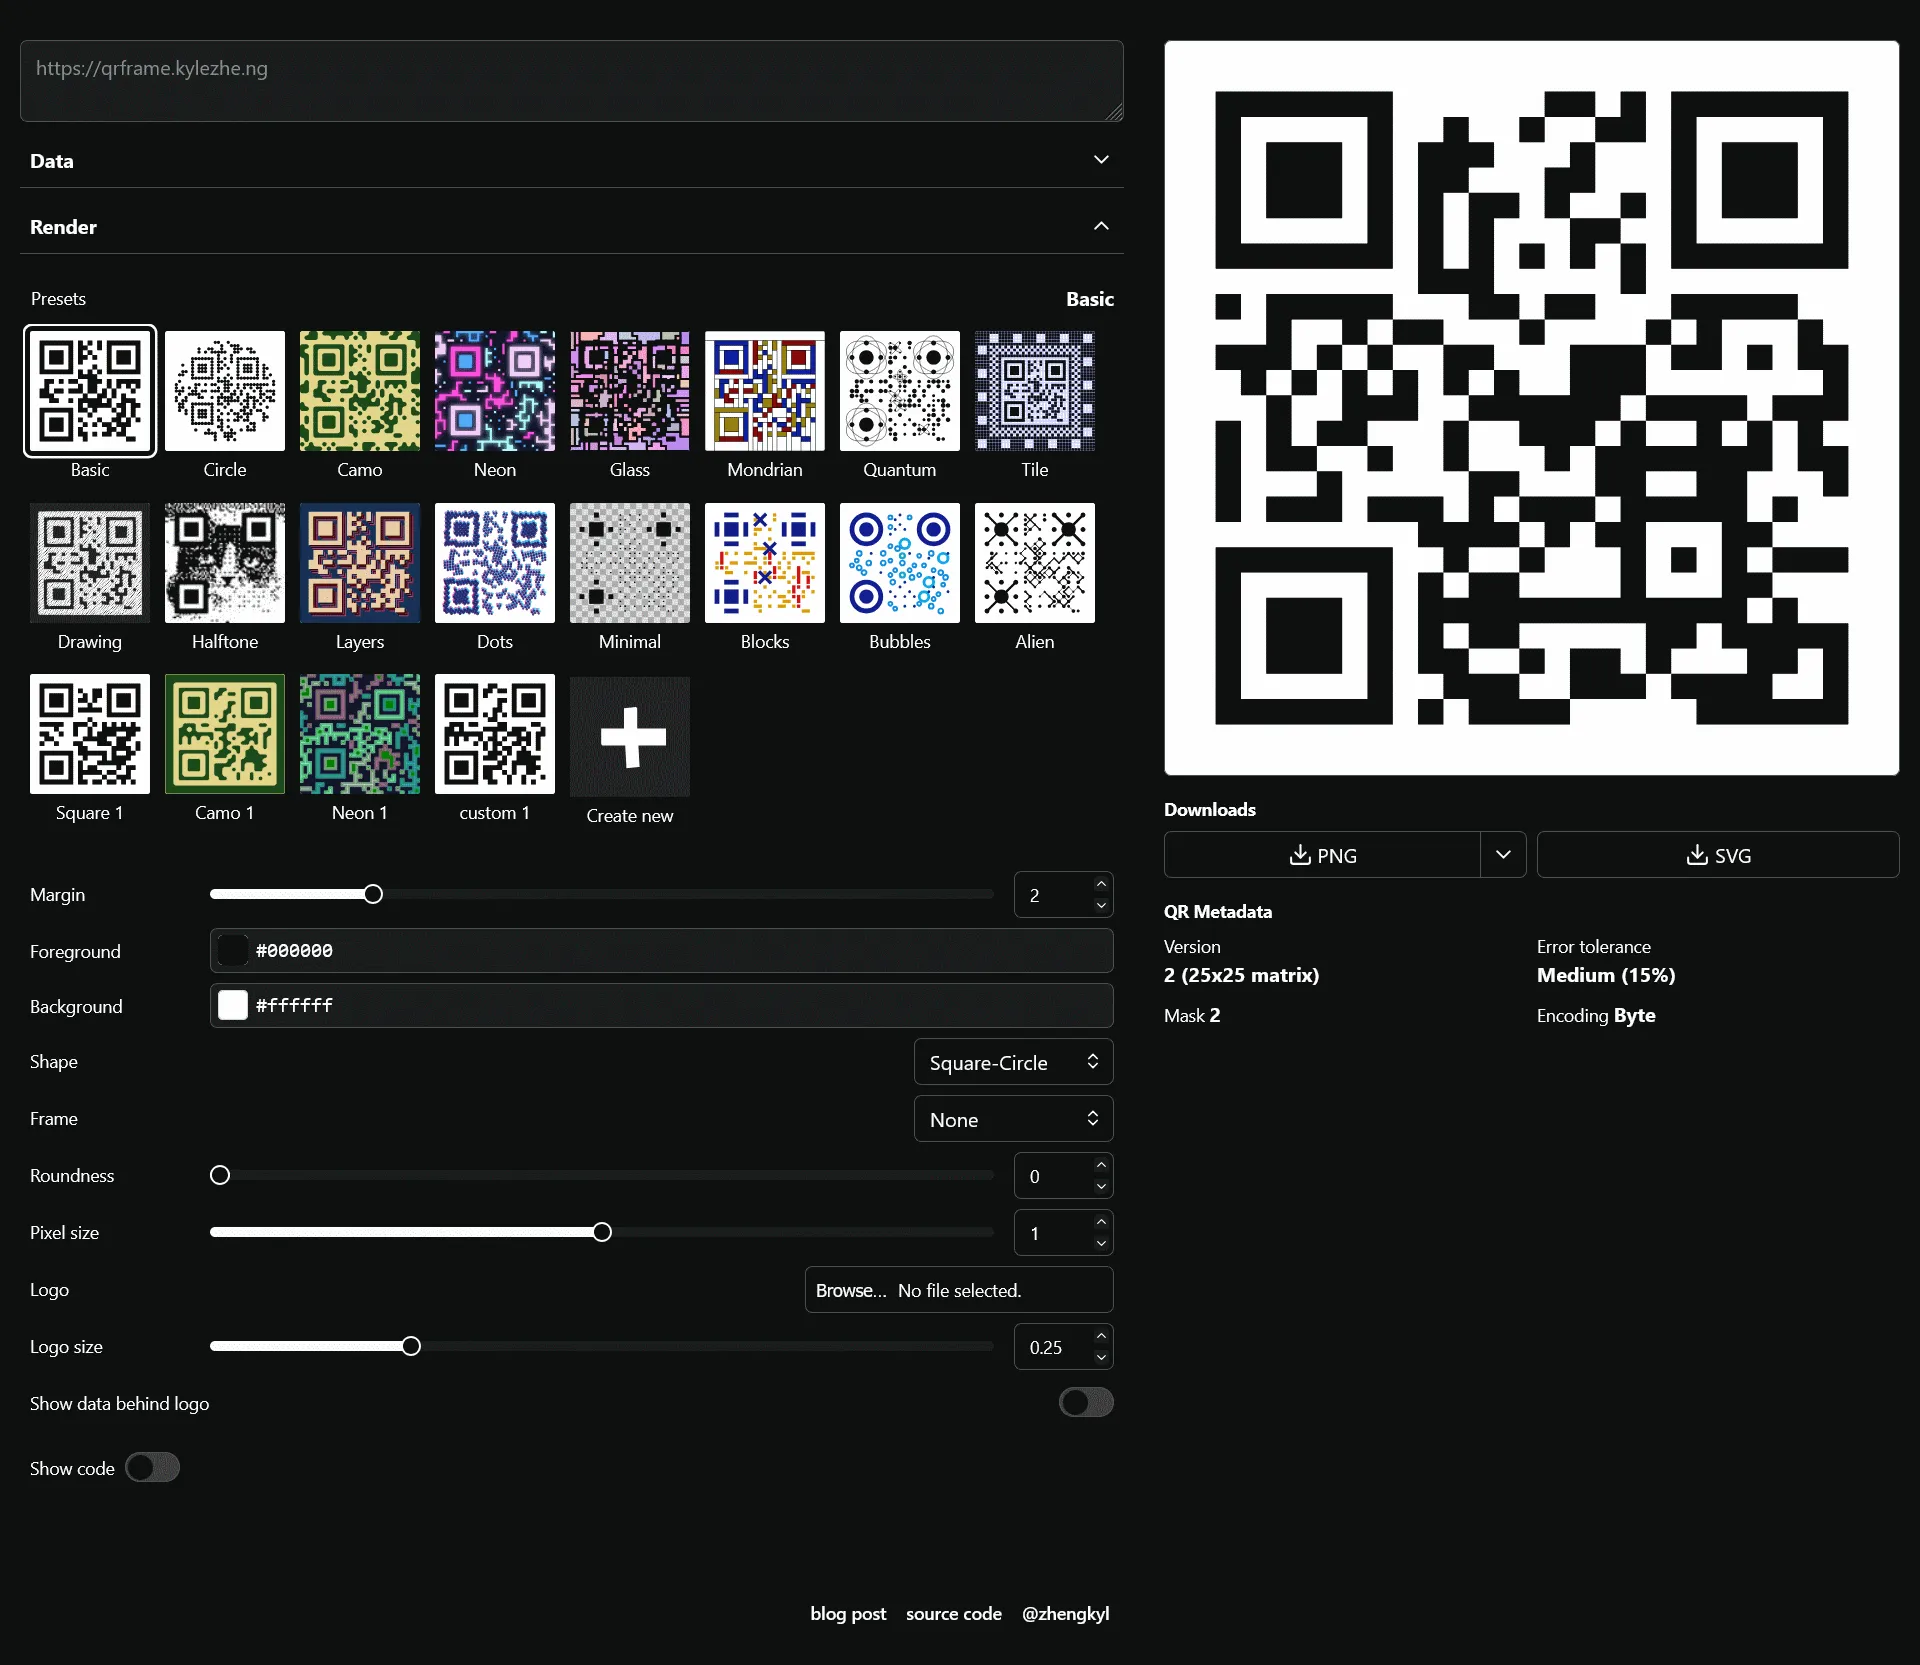Open the source code link
The height and width of the screenshot is (1665, 1920).
click(x=953, y=1613)
